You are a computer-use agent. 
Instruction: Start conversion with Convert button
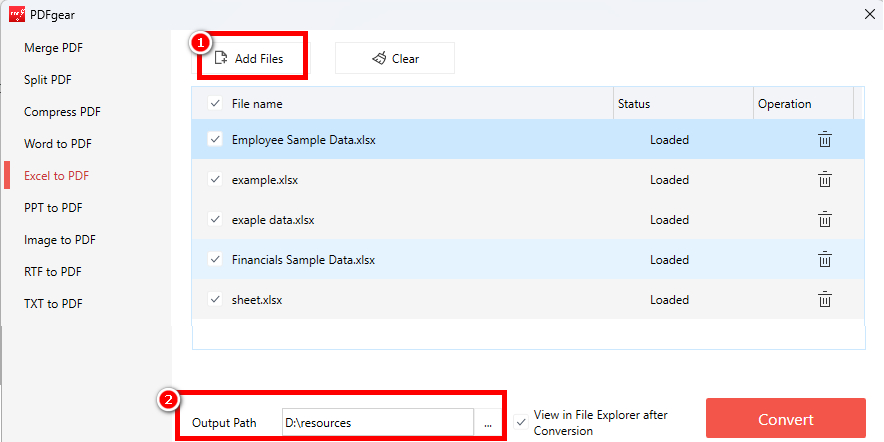coord(785,420)
